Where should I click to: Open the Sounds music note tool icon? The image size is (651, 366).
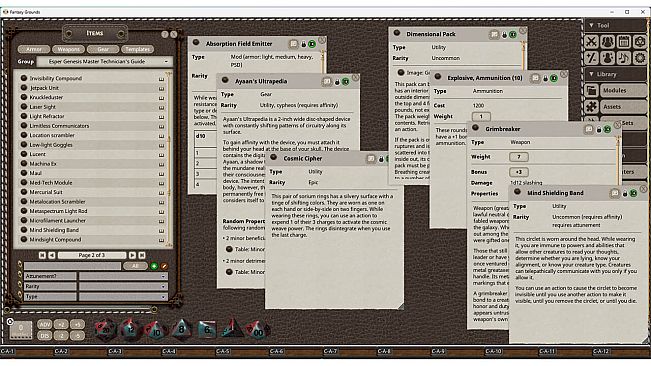[624, 58]
